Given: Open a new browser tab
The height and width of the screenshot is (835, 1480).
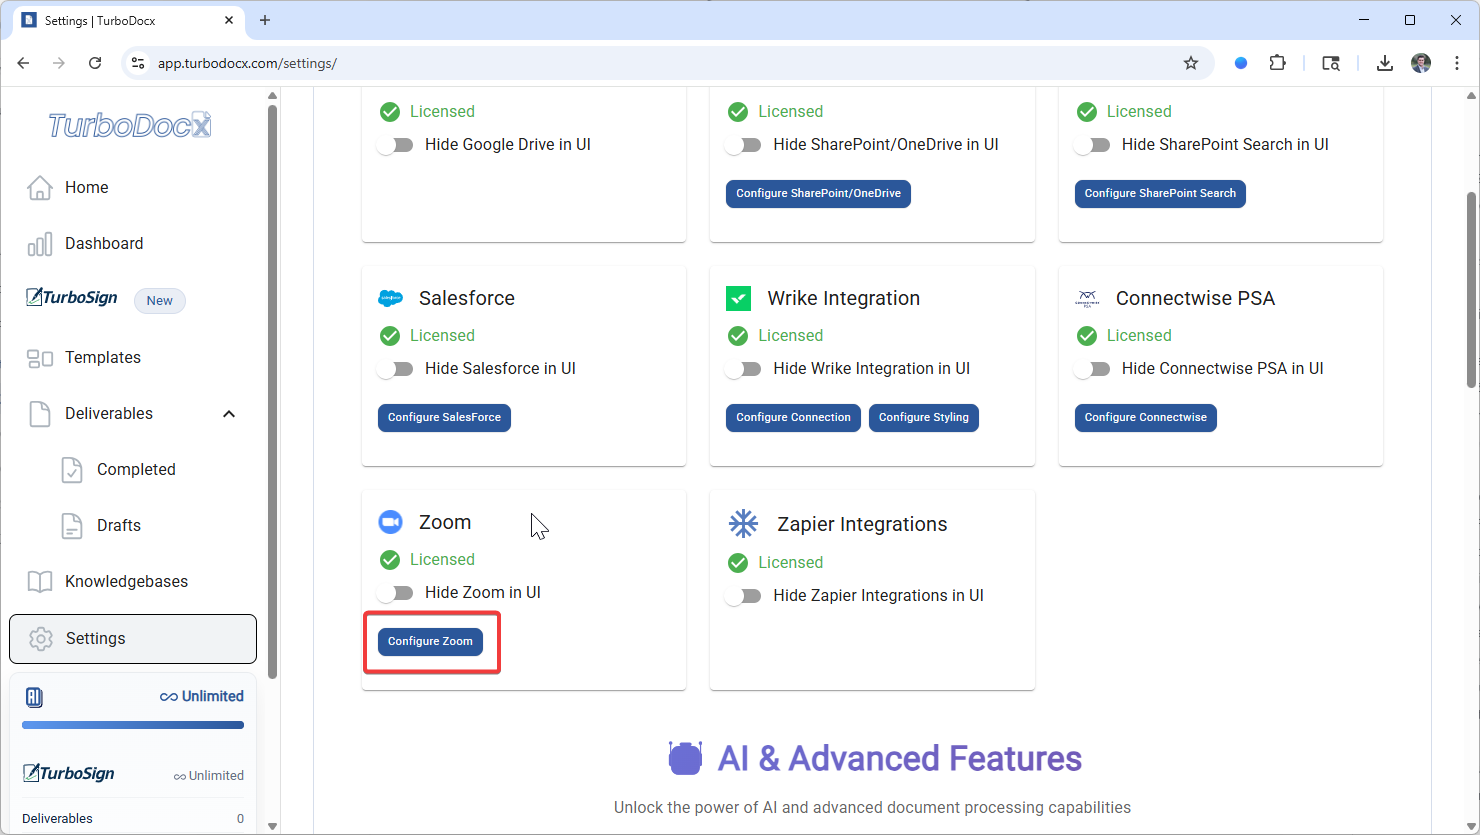Looking at the screenshot, I should point(265,20).
